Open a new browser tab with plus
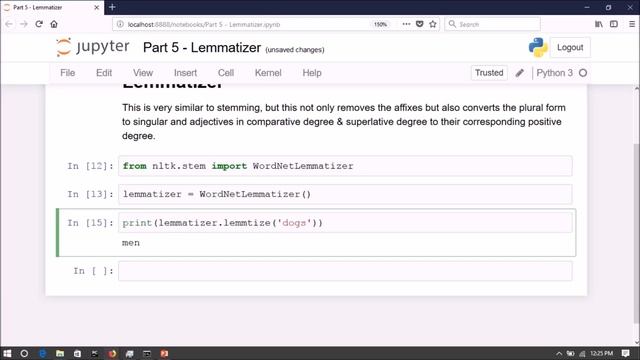The width and height of the screenshot is (640, 360). 112,7
